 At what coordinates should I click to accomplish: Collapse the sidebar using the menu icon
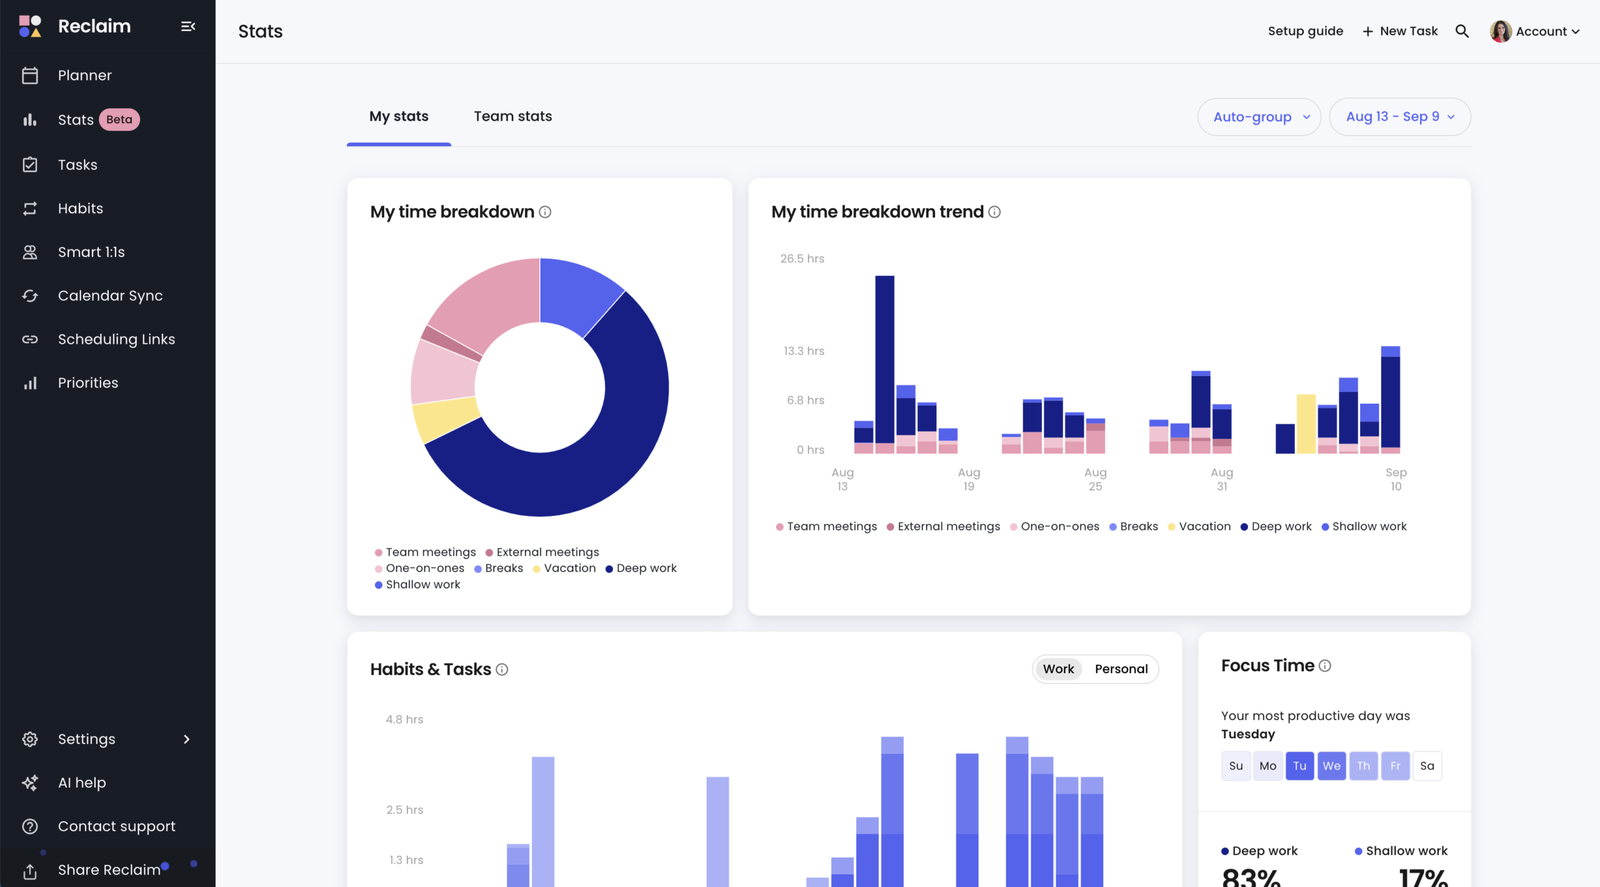187,27
